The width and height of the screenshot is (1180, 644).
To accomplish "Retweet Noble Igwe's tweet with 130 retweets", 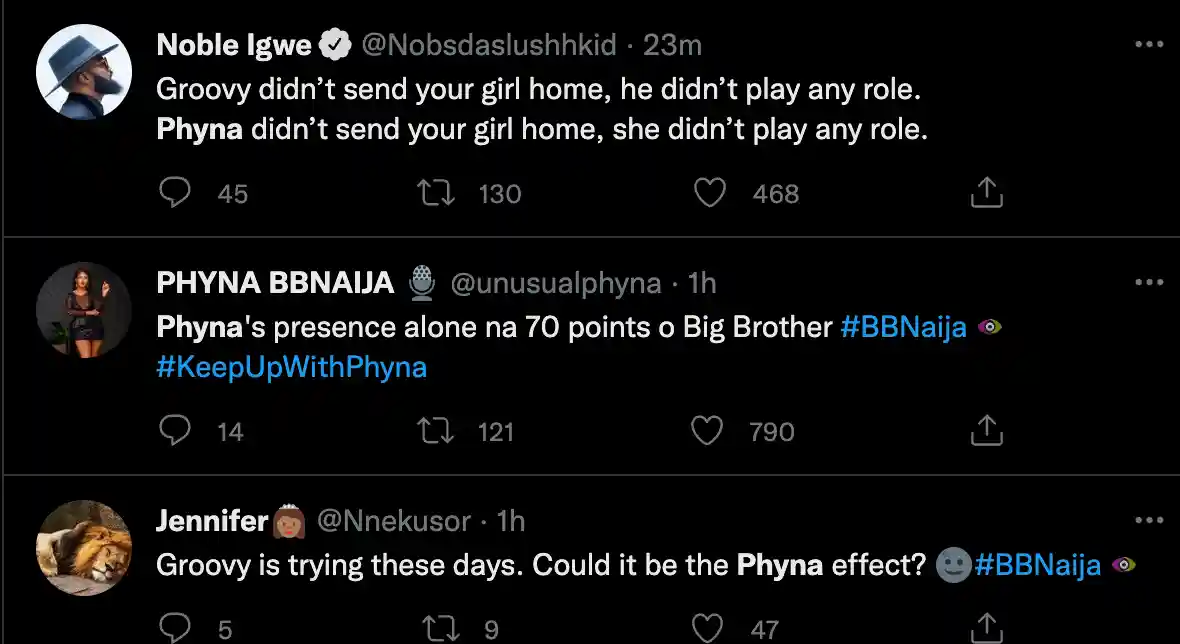I will 436,193.
